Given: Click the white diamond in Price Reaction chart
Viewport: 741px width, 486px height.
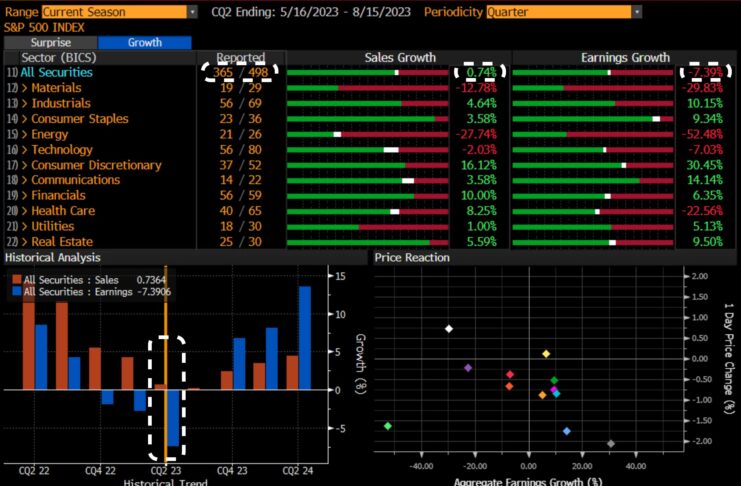Looking at the screenshot, I should pyautogui.click(x=449, y=329).
